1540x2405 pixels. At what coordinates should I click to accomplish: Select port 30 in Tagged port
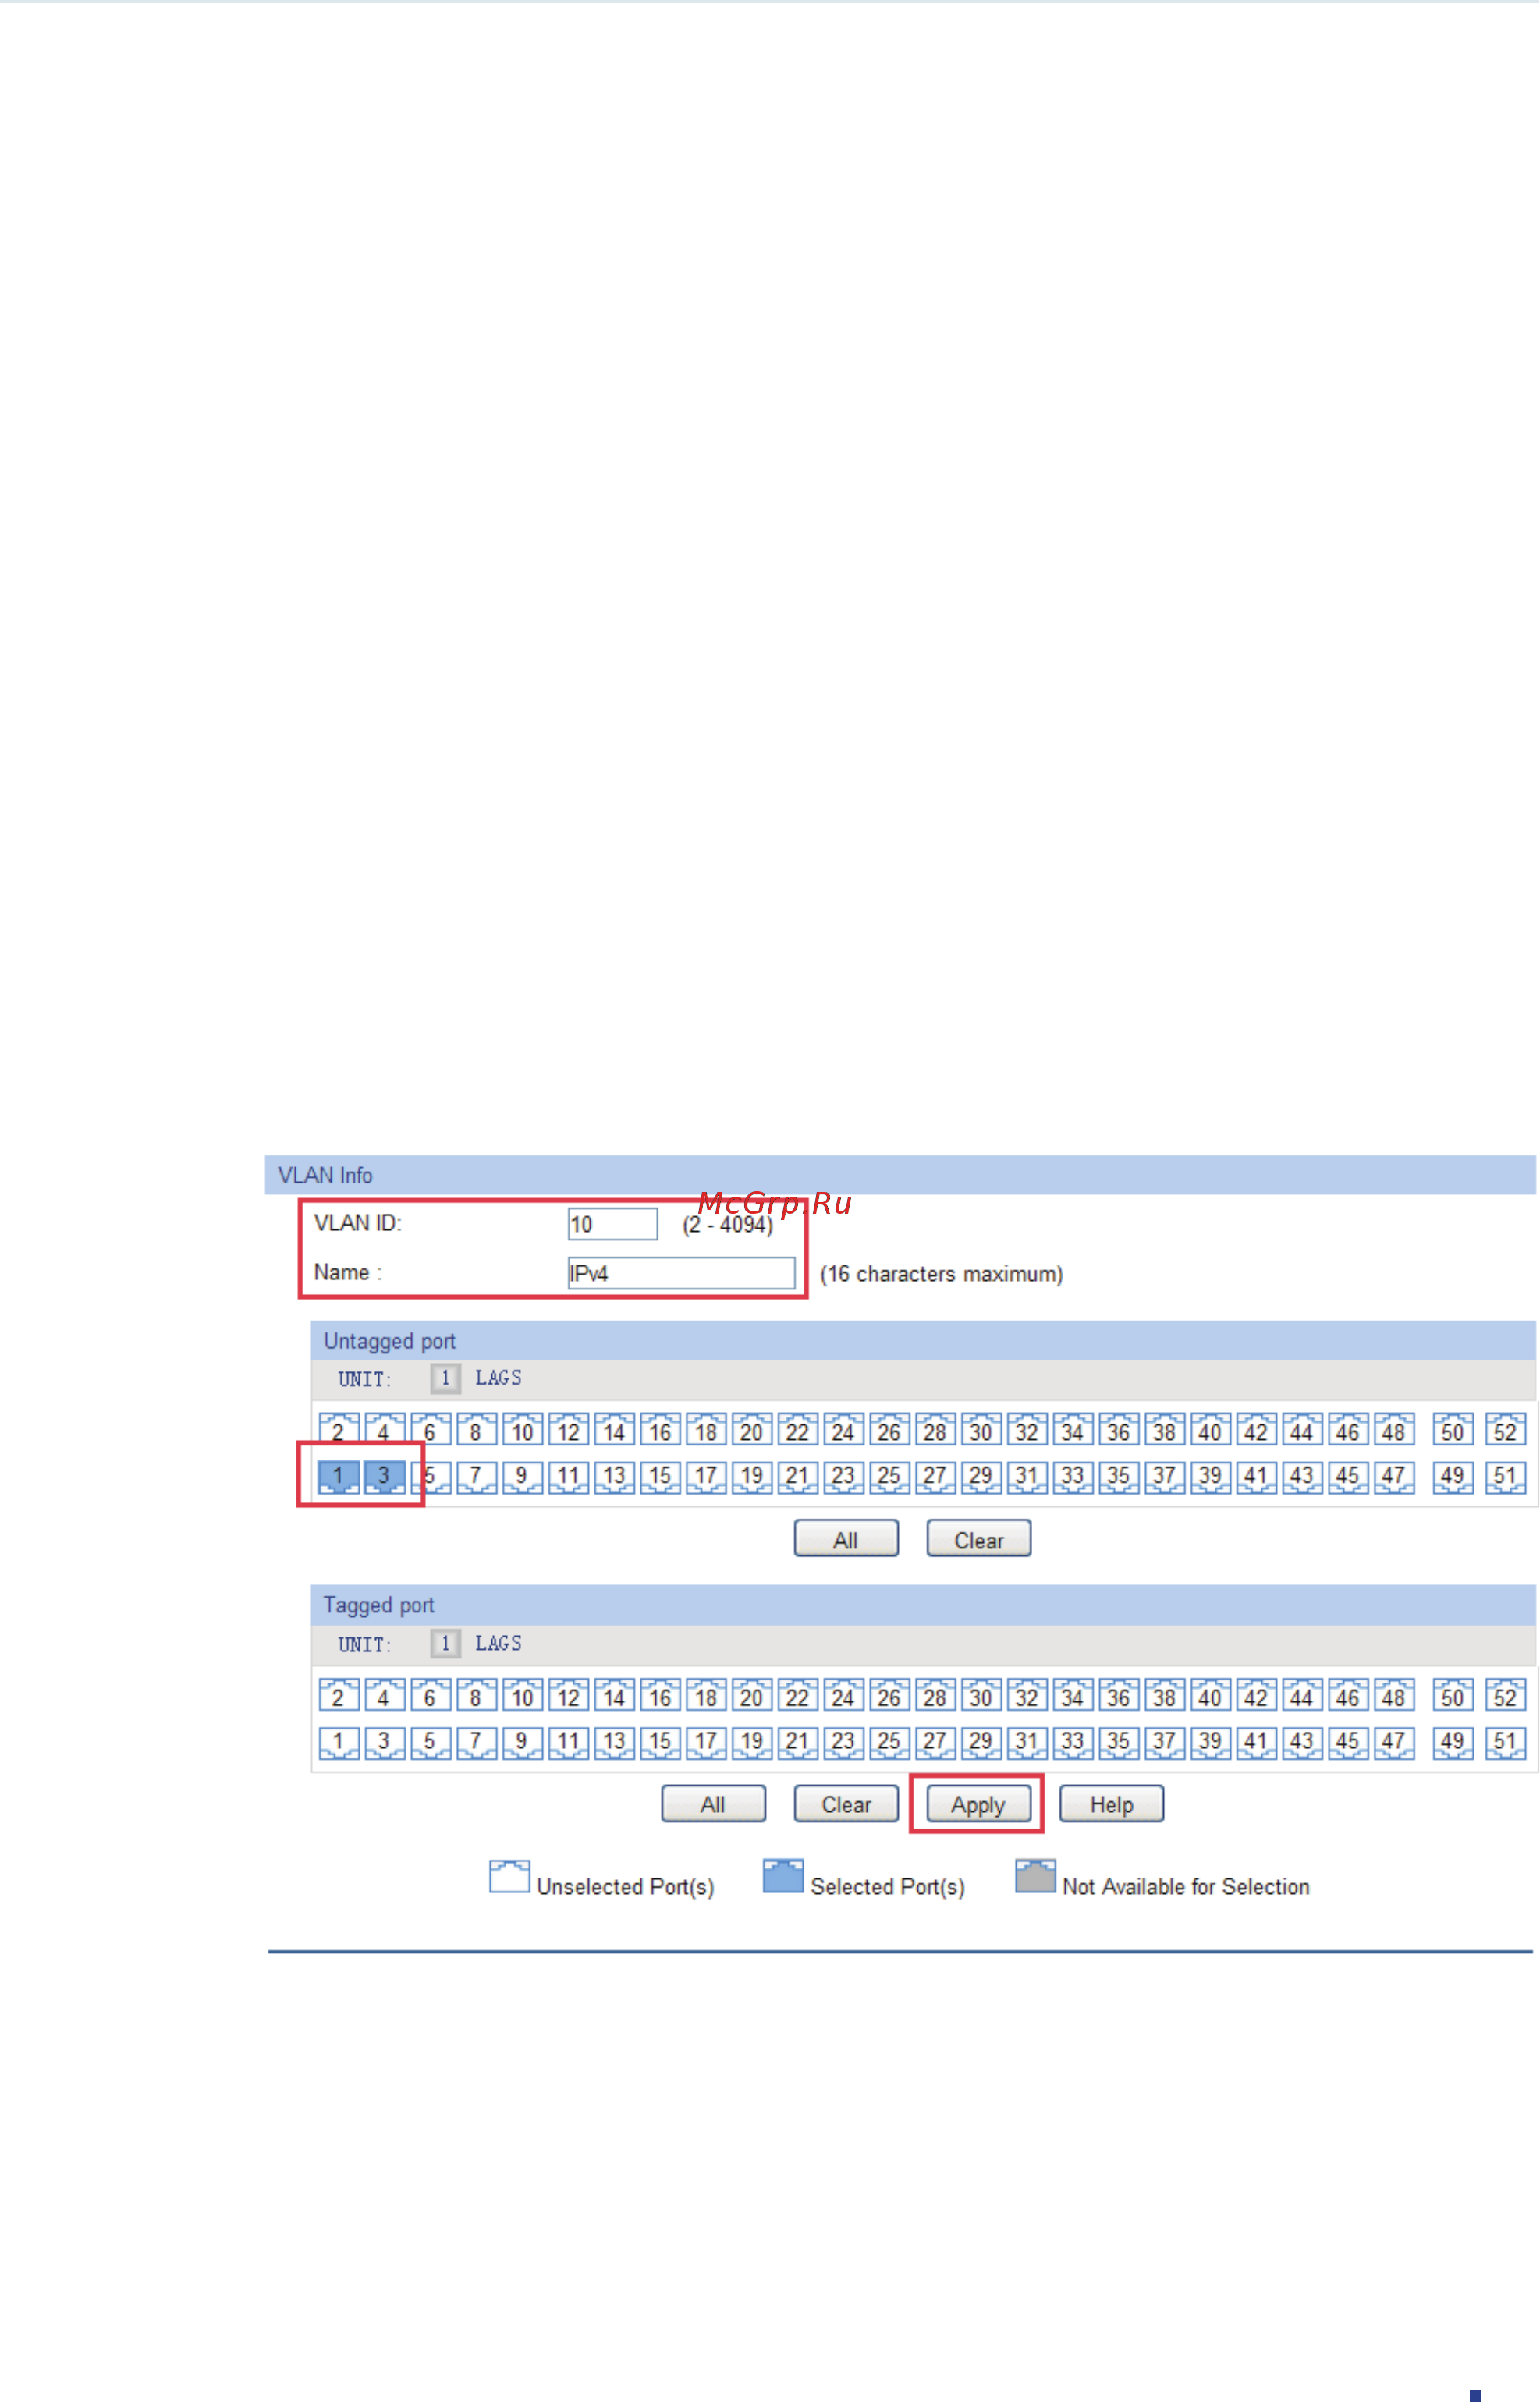(982, 1696)
